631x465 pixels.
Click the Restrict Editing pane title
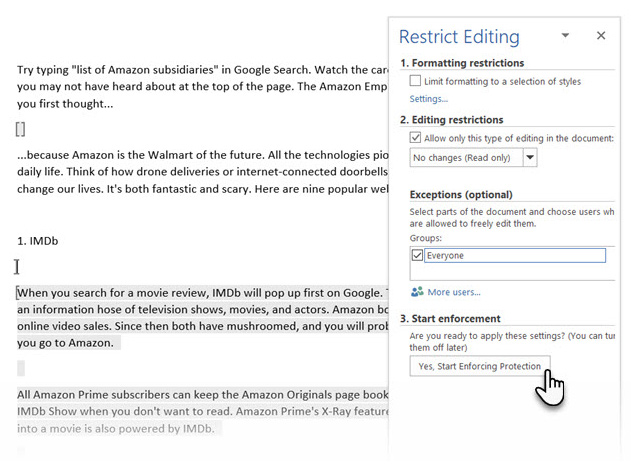pyautogui.click(x=459, y=37)
